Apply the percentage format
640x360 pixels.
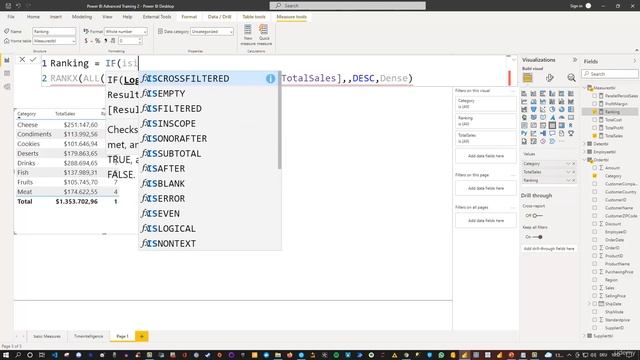pos(97,41)
